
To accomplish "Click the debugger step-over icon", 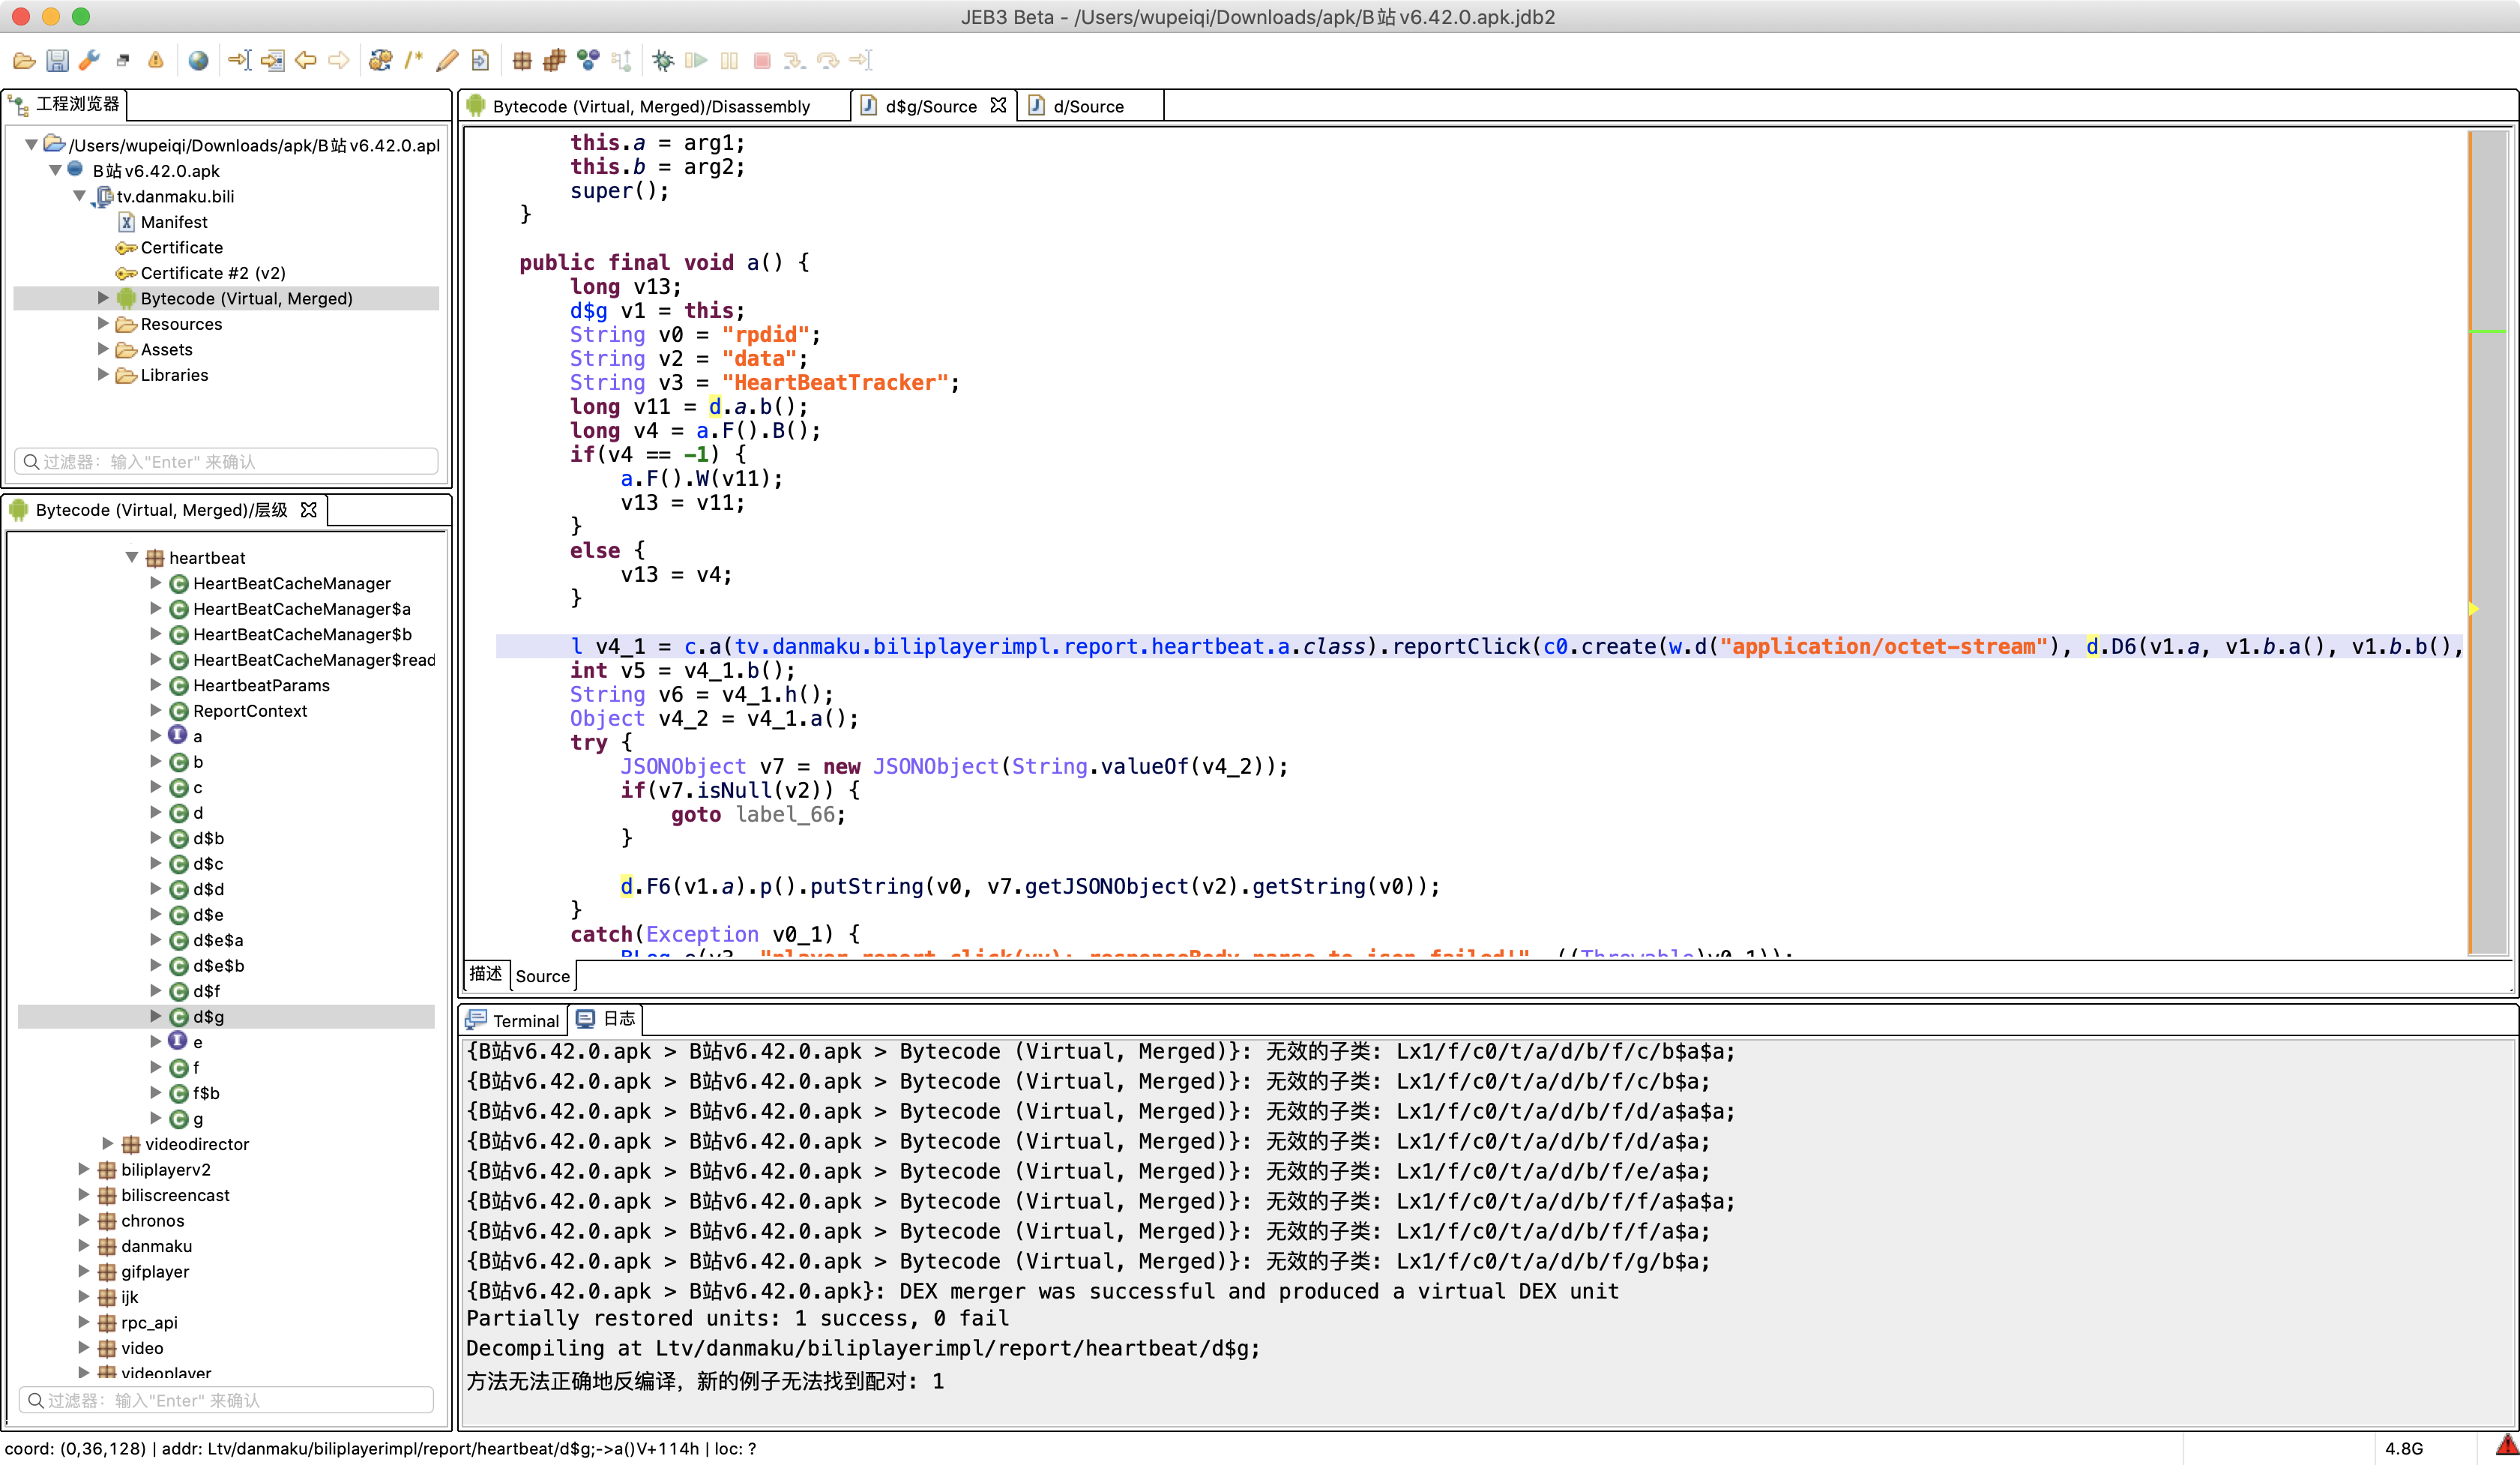I will click(828, 61).
